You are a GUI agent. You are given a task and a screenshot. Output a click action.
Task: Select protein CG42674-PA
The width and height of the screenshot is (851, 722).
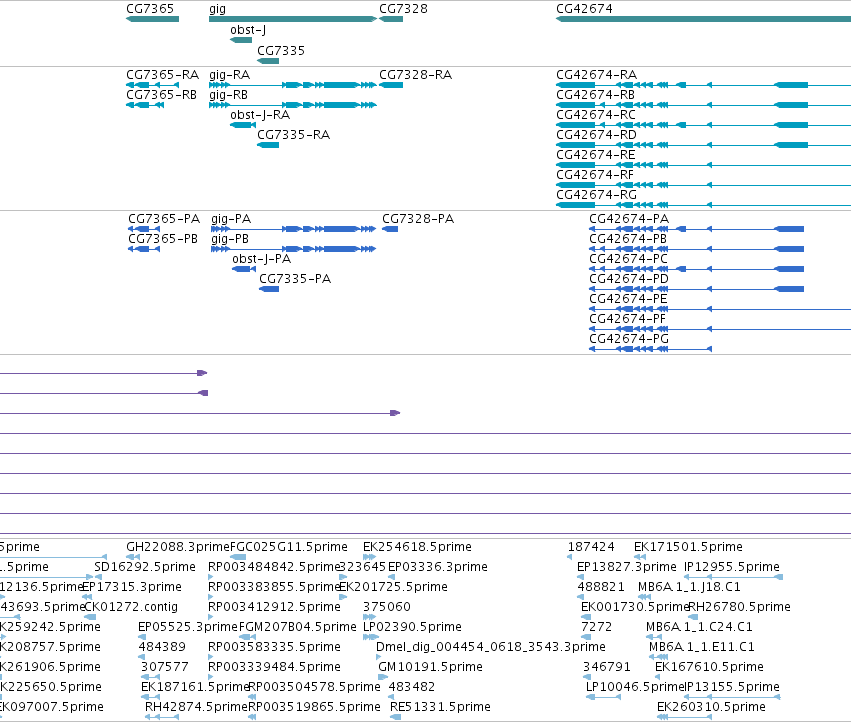tap(696, 229)
